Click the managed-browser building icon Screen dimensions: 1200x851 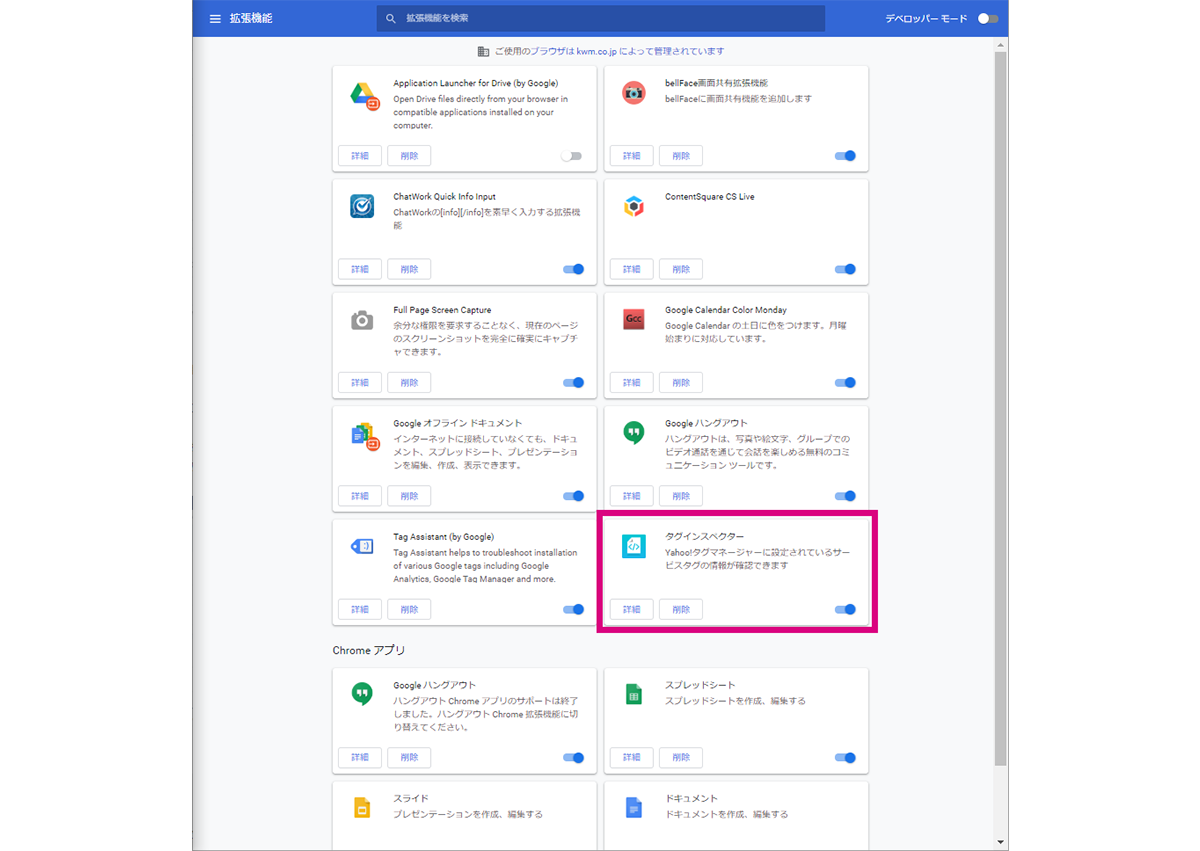pos(484,51)
